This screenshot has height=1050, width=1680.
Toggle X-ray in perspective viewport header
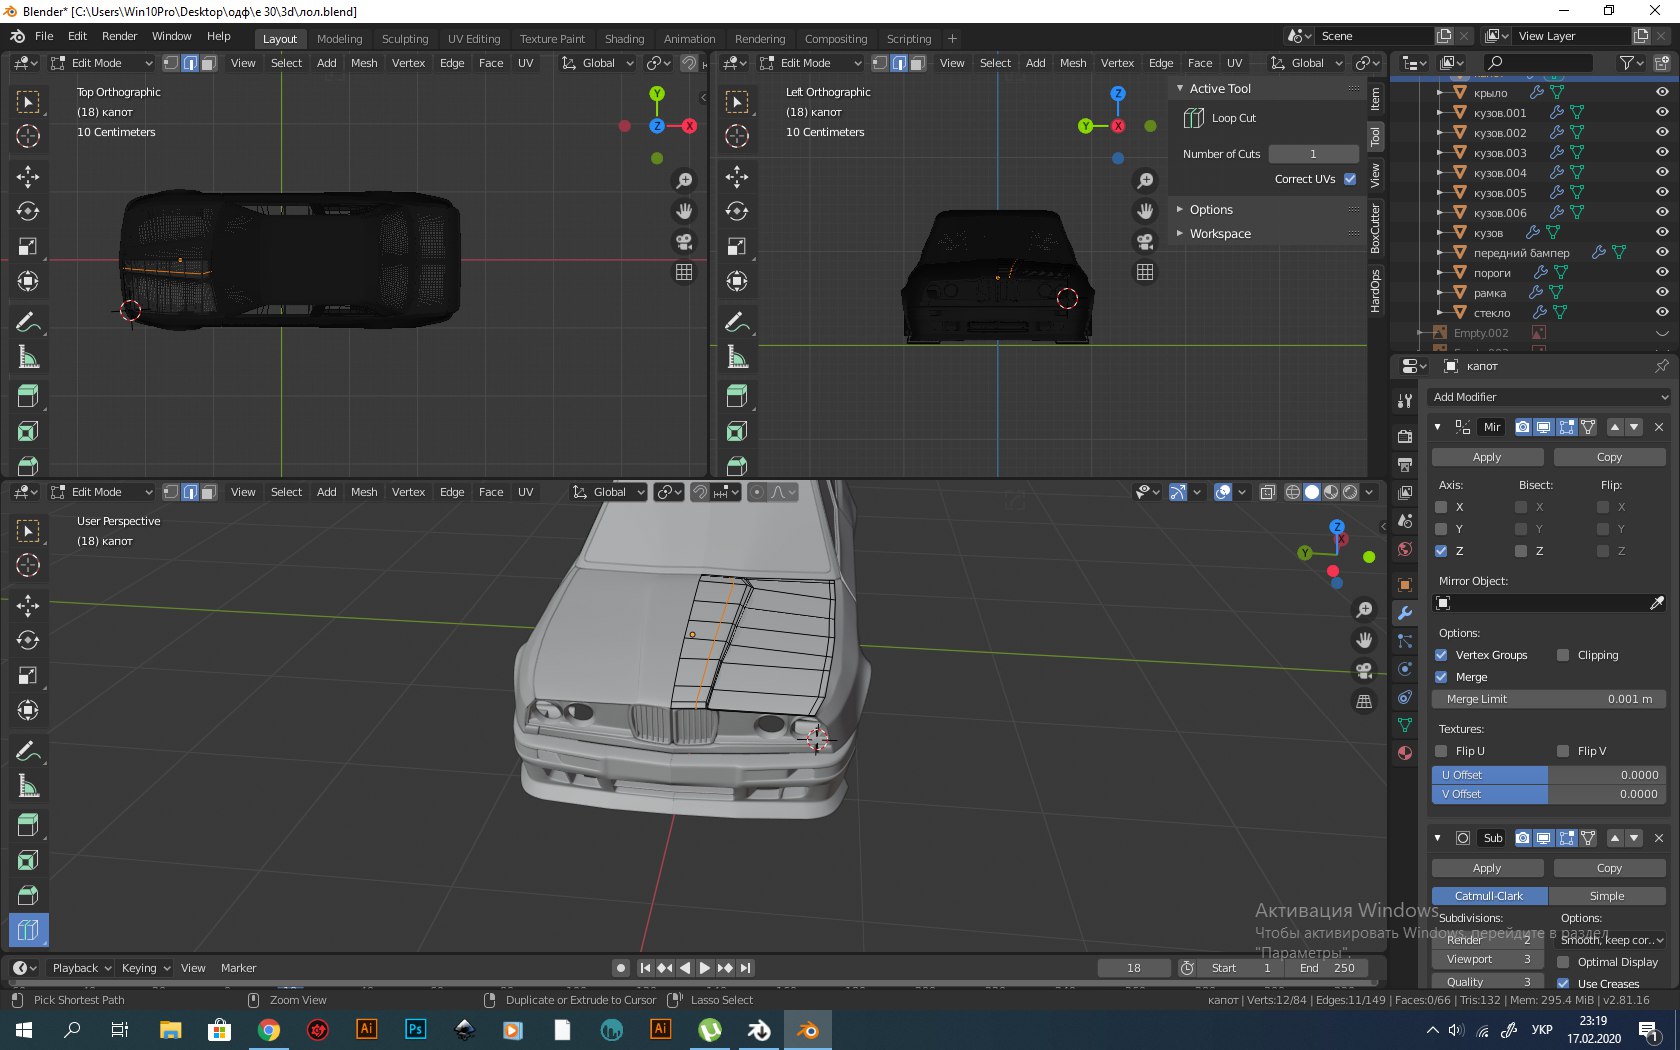pos(1268,492)
